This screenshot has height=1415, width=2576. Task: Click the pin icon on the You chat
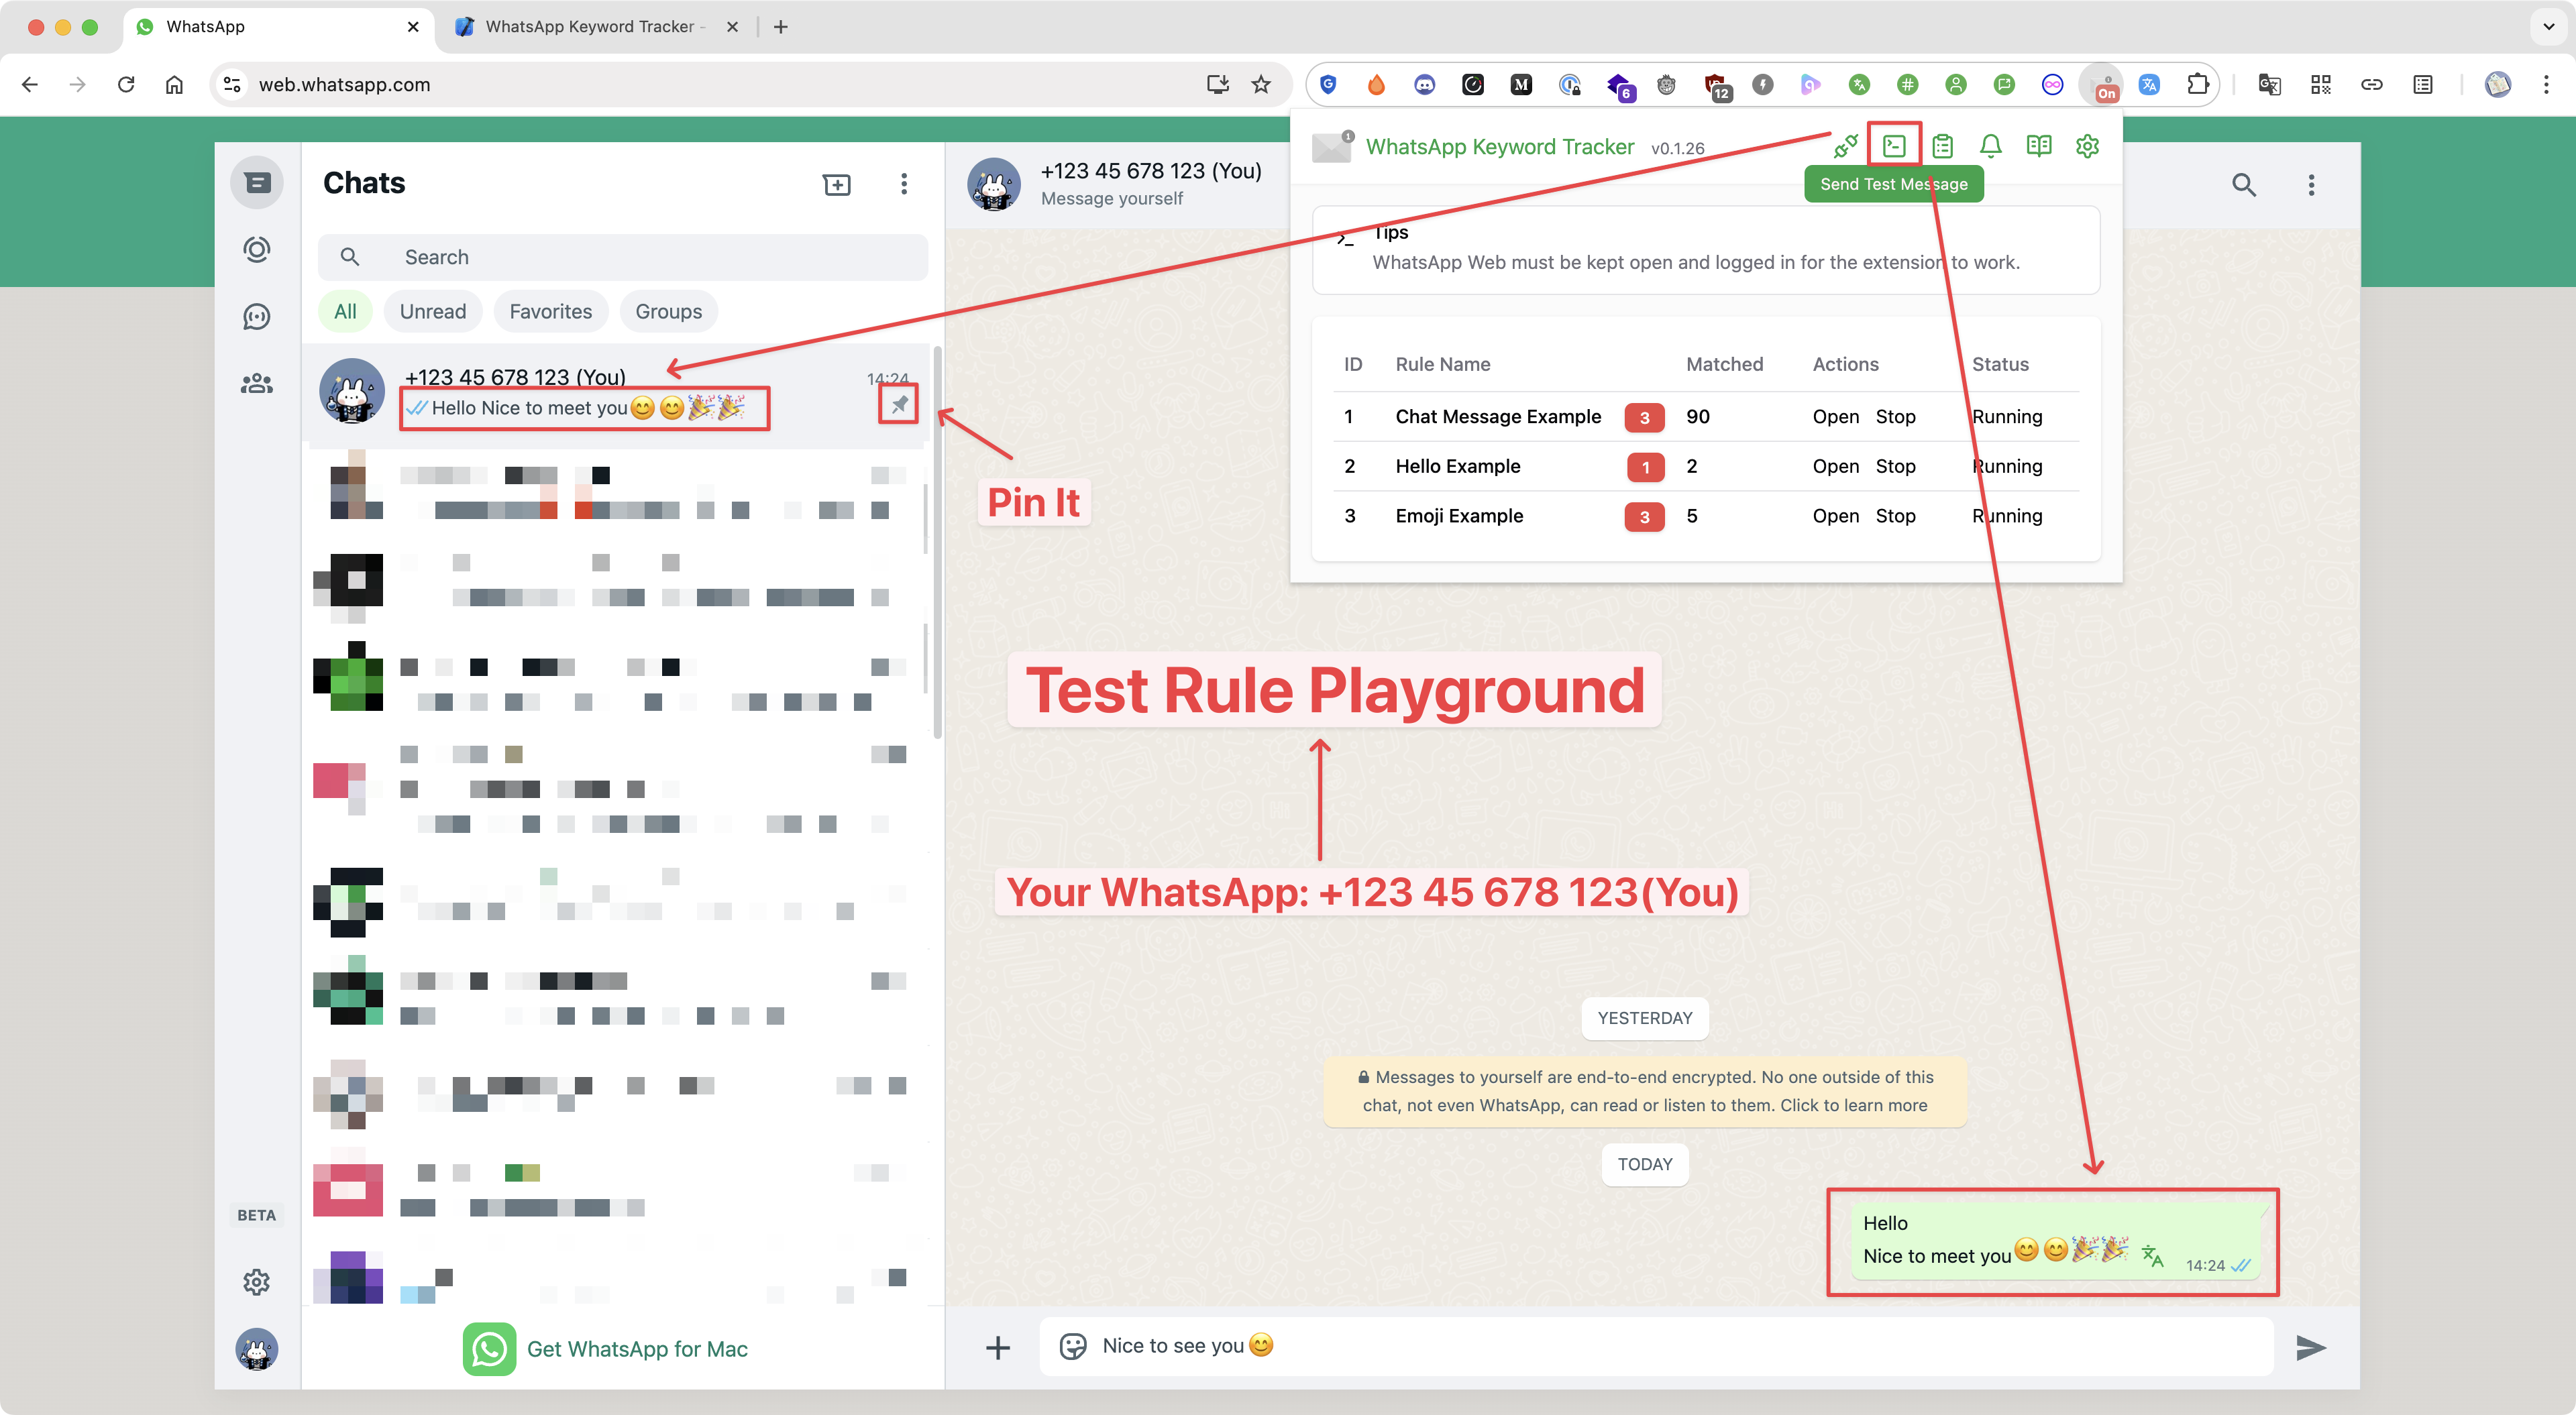tap(899, 404)
